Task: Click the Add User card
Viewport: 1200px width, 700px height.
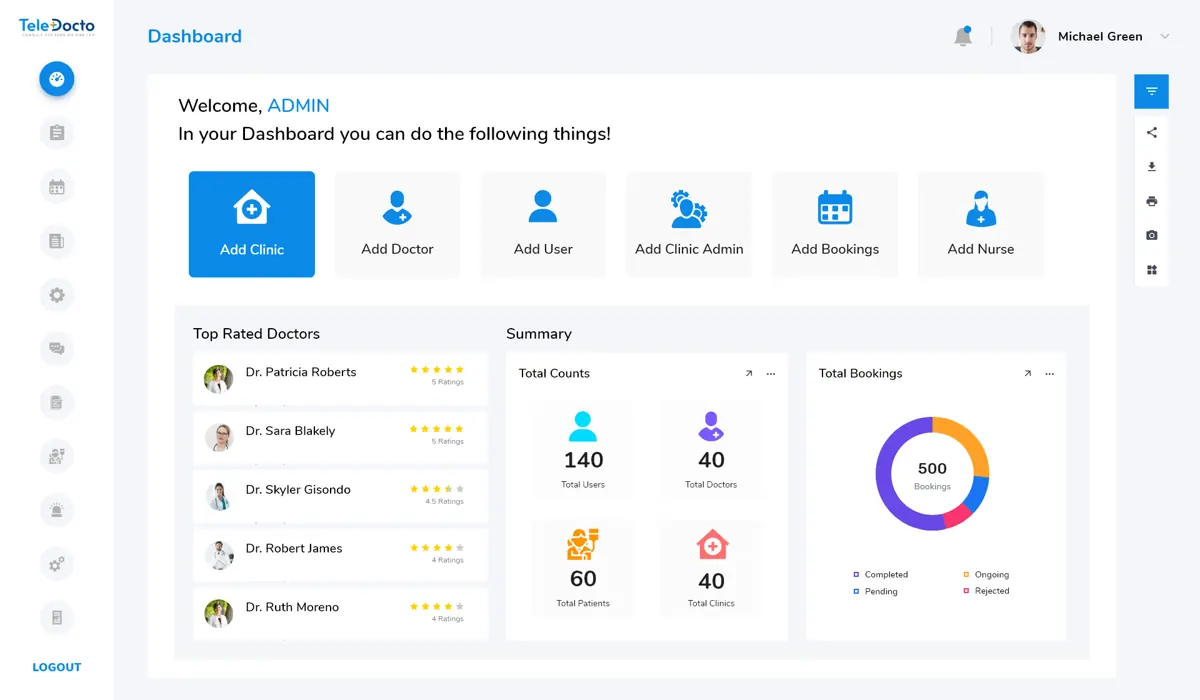Action: [543, 224]
